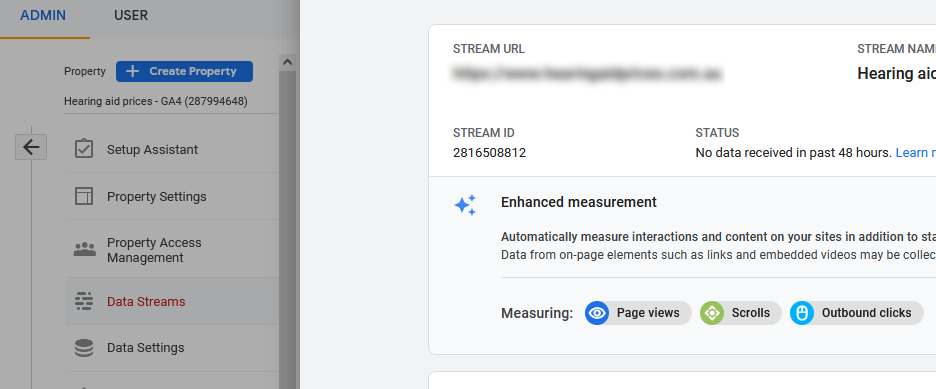Viewport: 936px width, 389px height.
Task: Click the Scrolls chip
Action: pos(741,313)
